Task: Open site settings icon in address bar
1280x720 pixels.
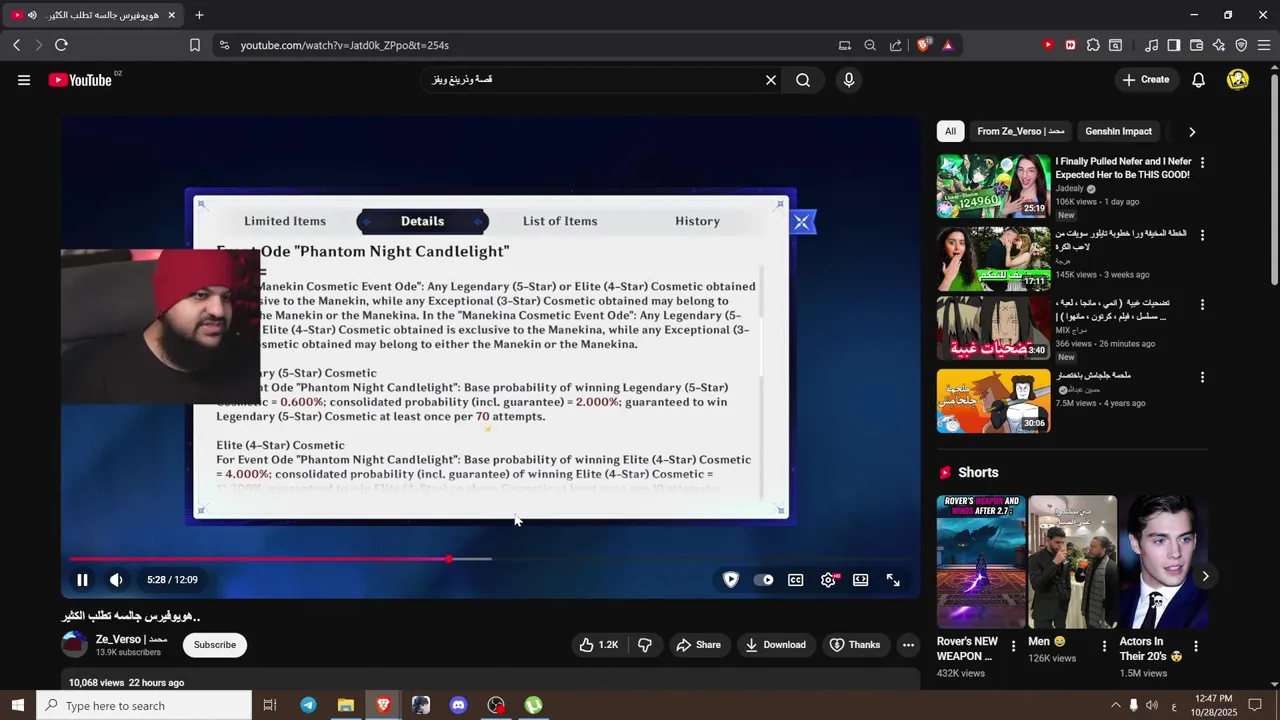Action: pyautogui.click(x=223, y=45)
